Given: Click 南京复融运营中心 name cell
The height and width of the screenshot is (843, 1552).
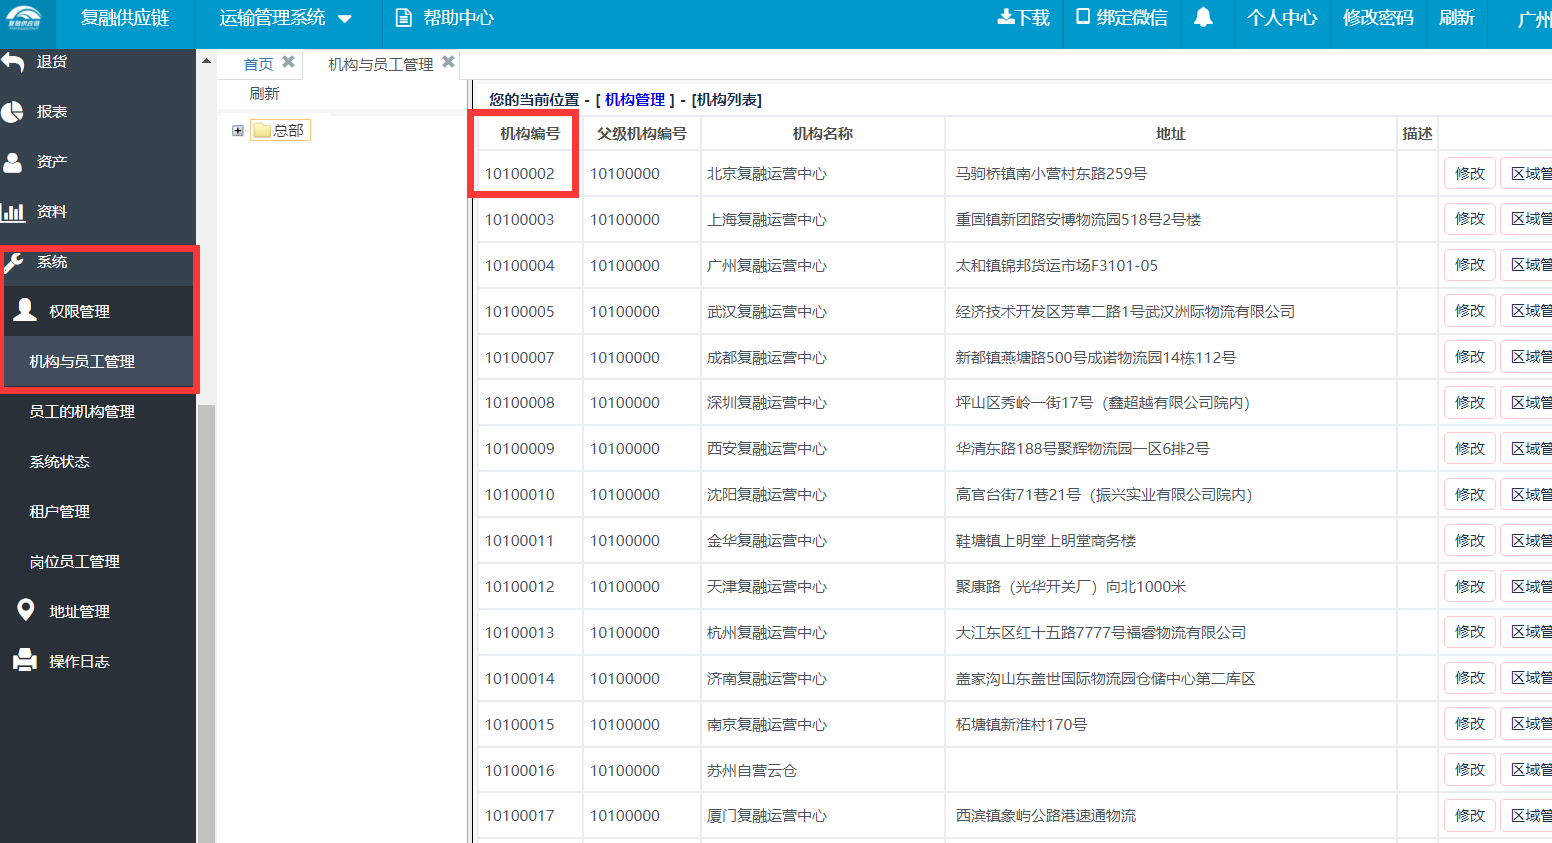Looking at the screenshot, I should click(x=767, y=725).
